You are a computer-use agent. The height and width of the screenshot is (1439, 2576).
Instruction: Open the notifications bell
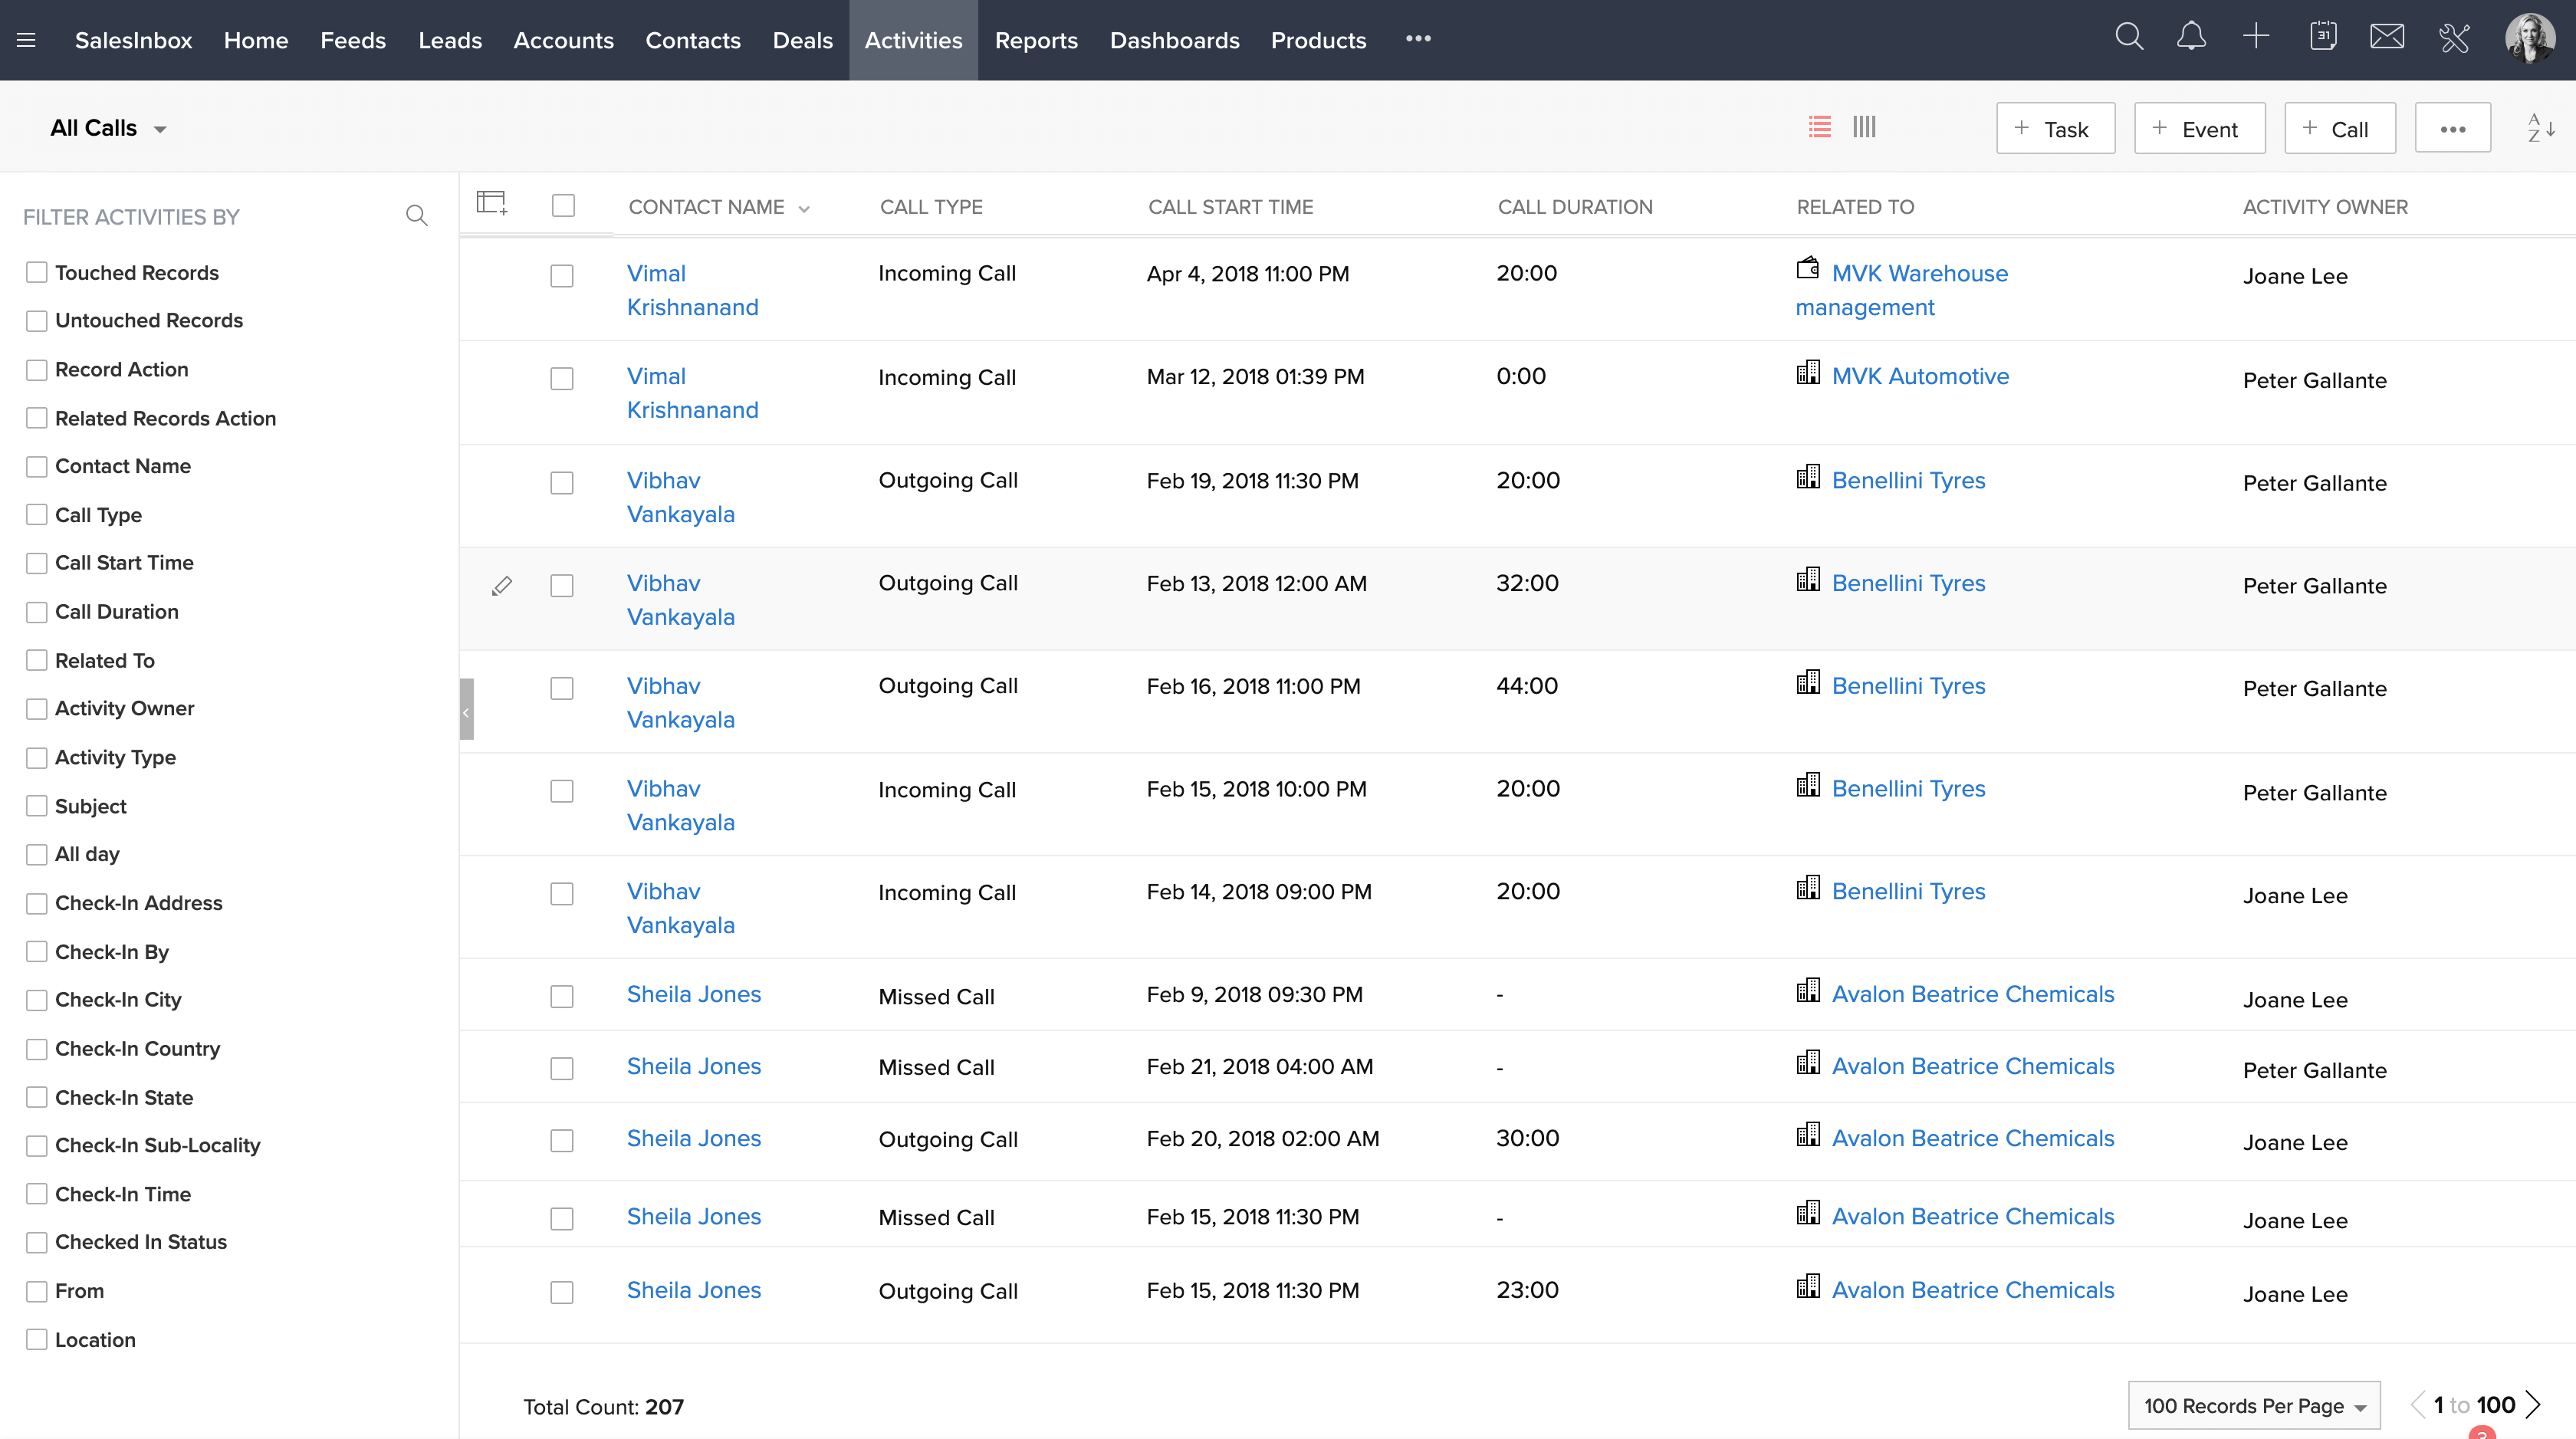coord(2191,38)
